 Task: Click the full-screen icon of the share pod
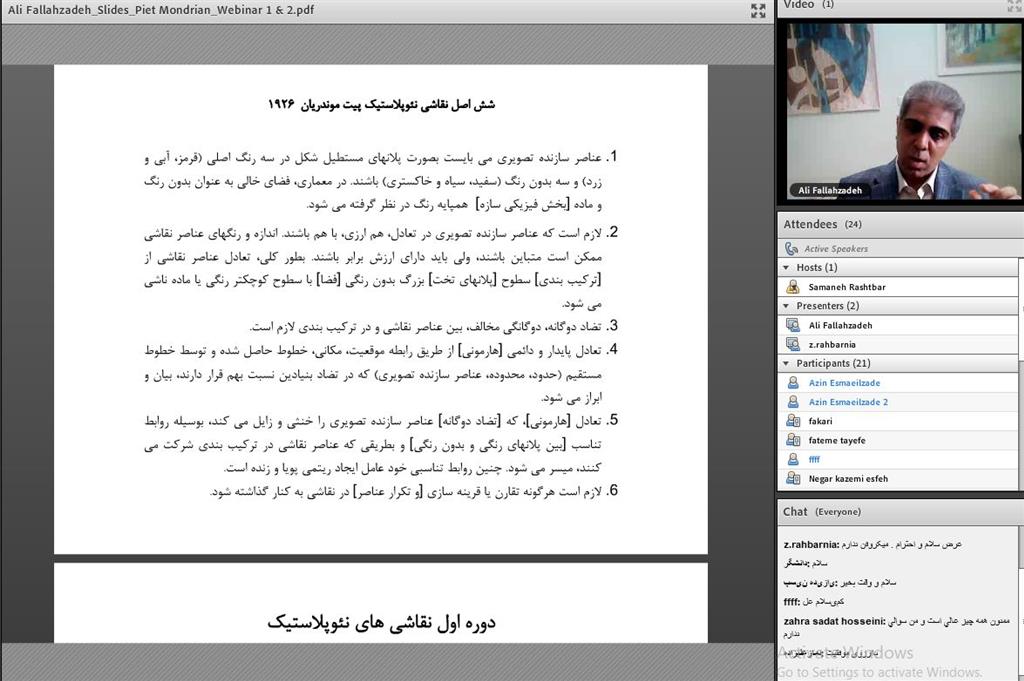click(758, 10)
